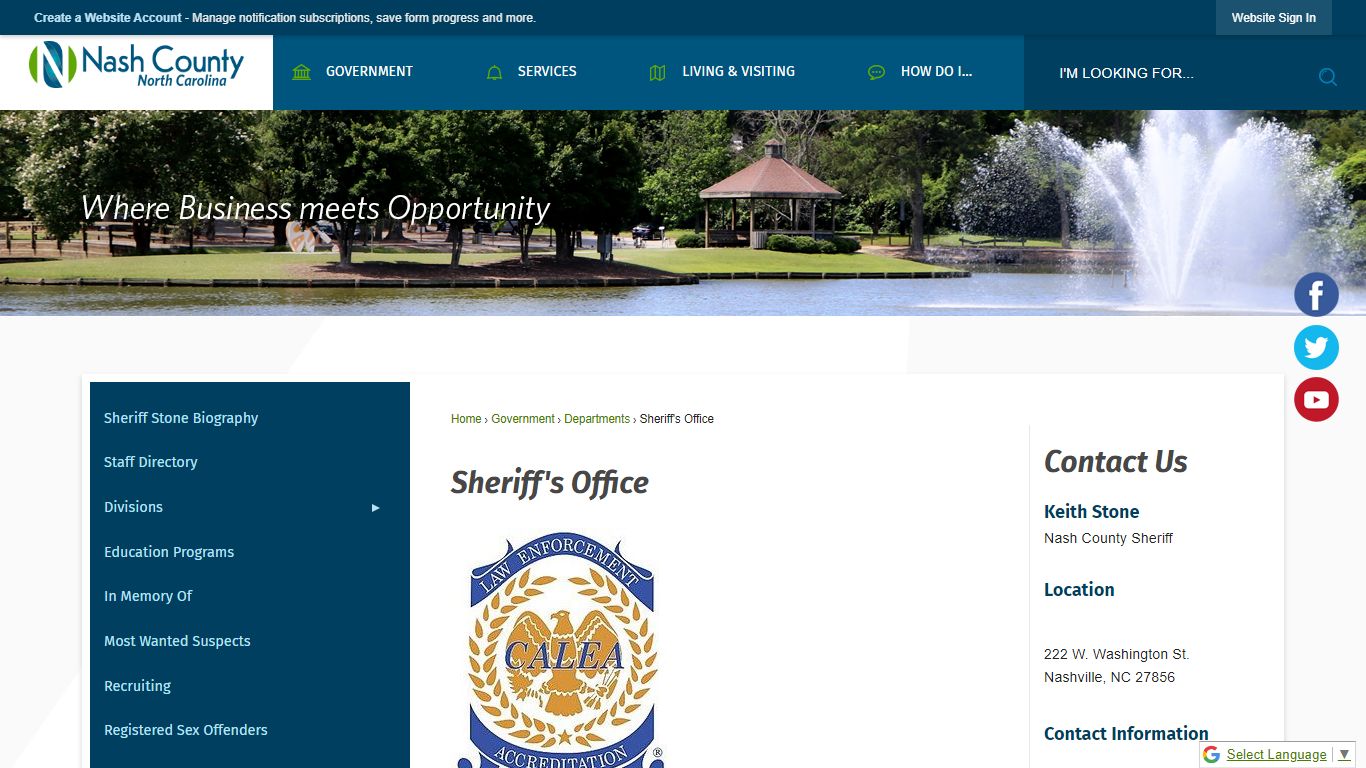Open In Memory Of sidebar link
The width and height of the screenshot is (1366, 768).
click(x=148, y=596)
